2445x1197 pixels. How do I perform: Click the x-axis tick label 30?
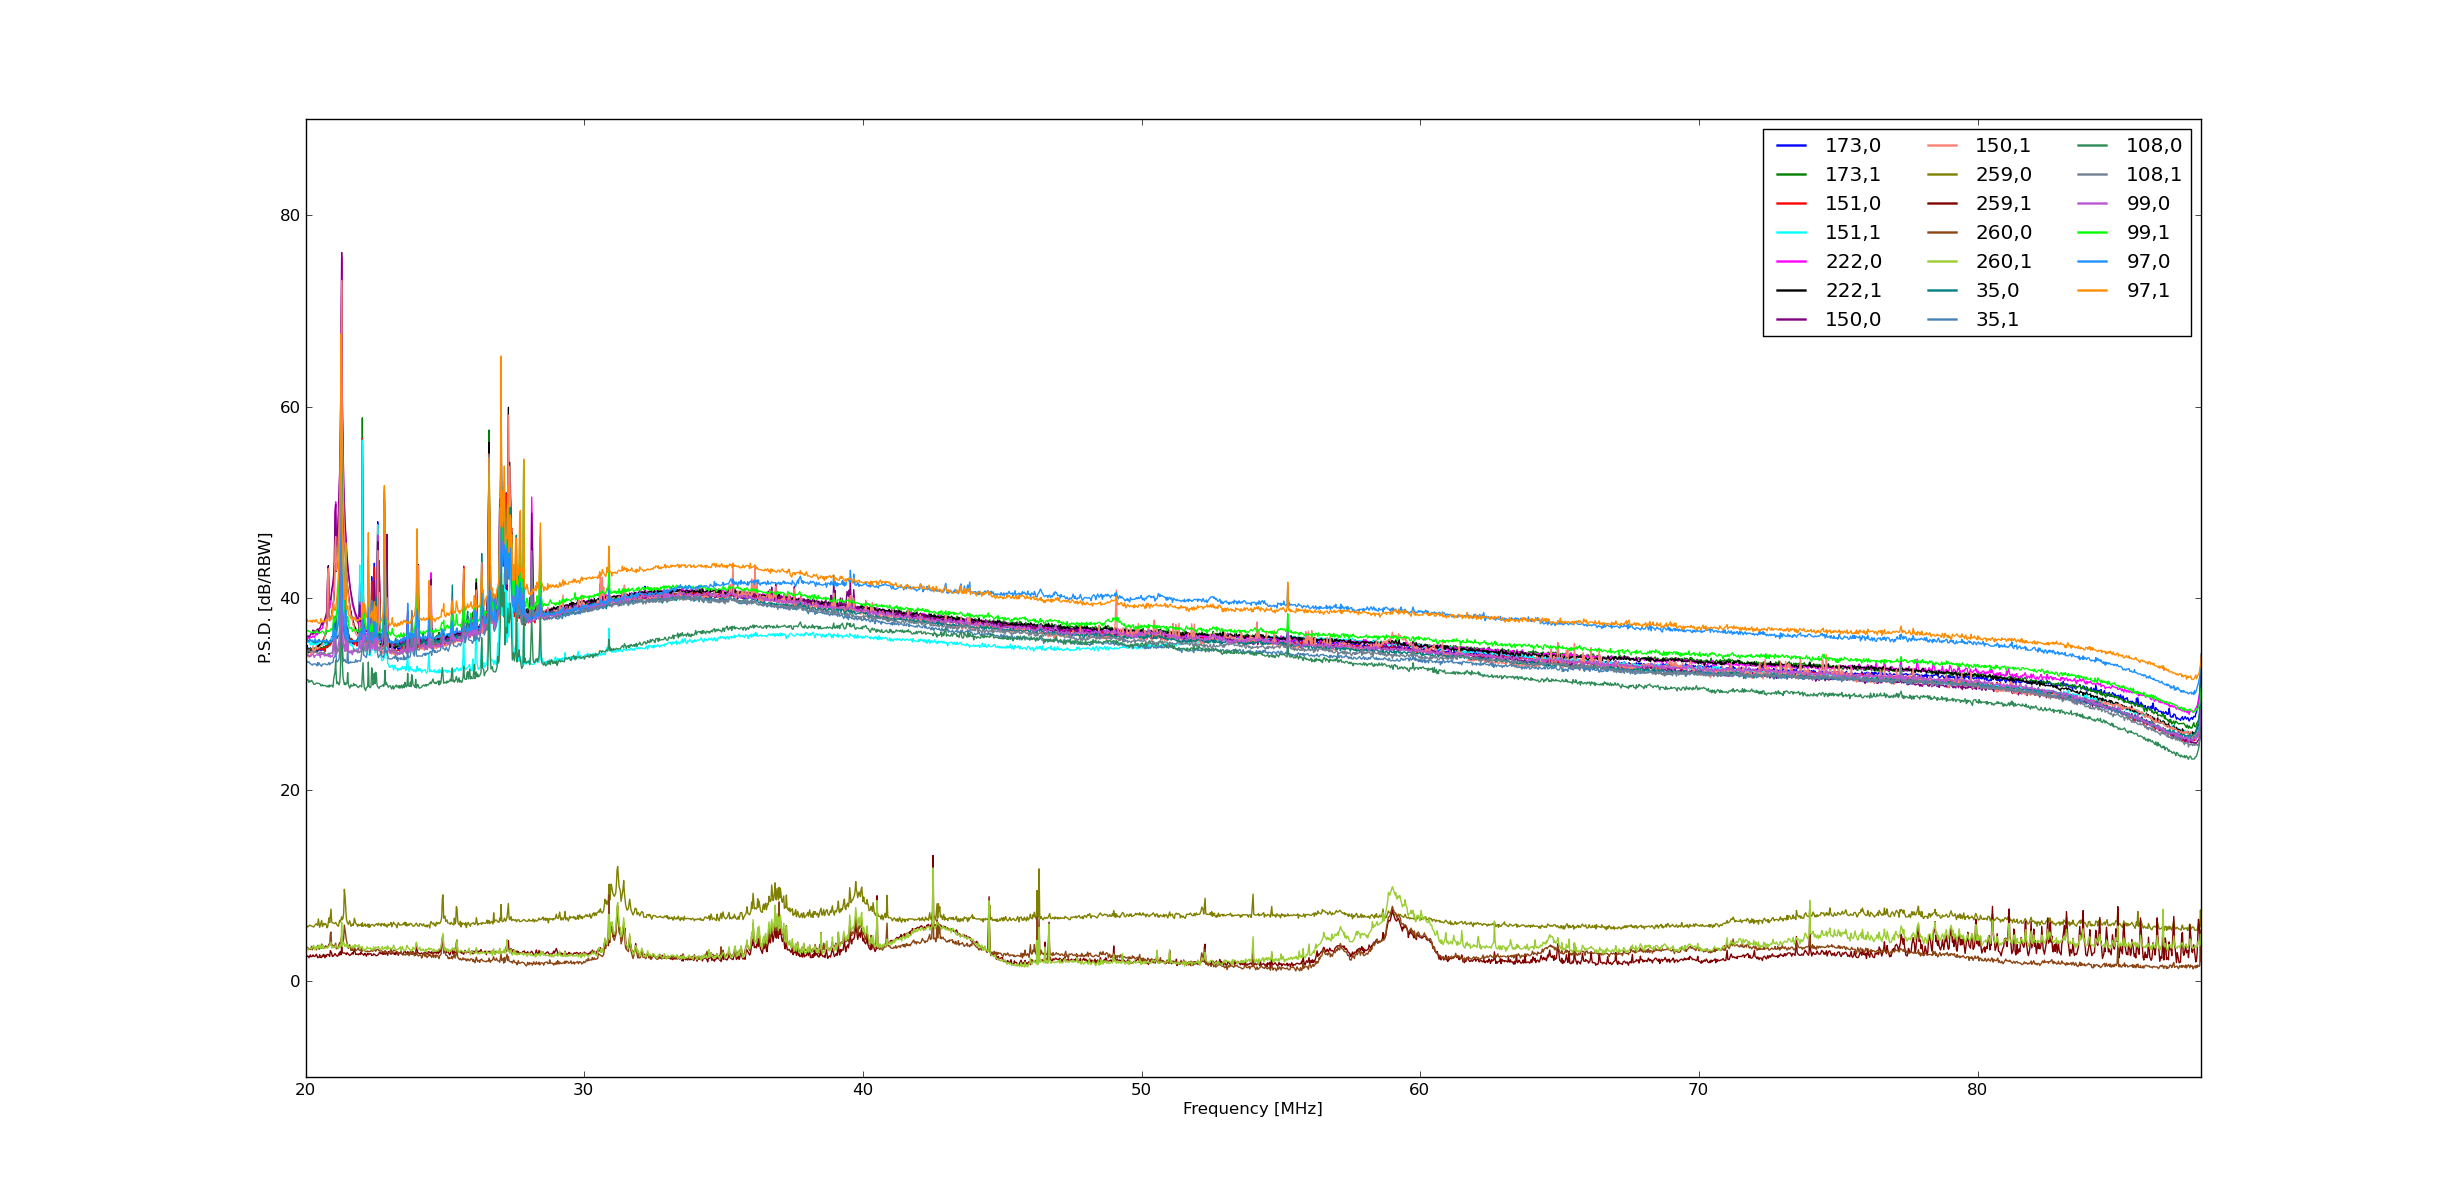584,1090
